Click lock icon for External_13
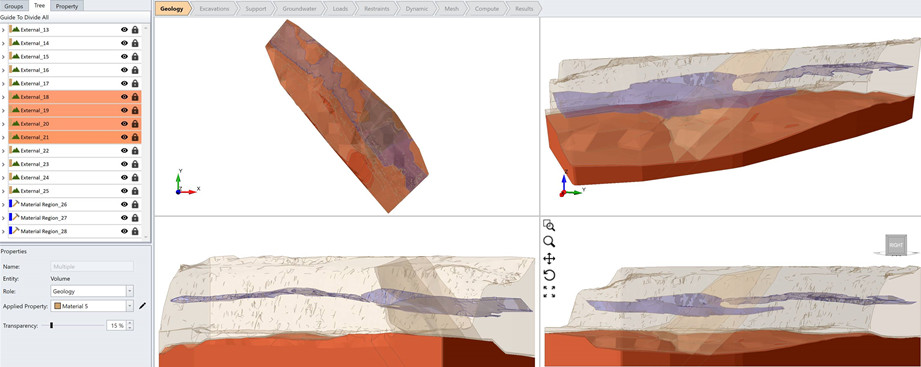 [x=135, y=30]
